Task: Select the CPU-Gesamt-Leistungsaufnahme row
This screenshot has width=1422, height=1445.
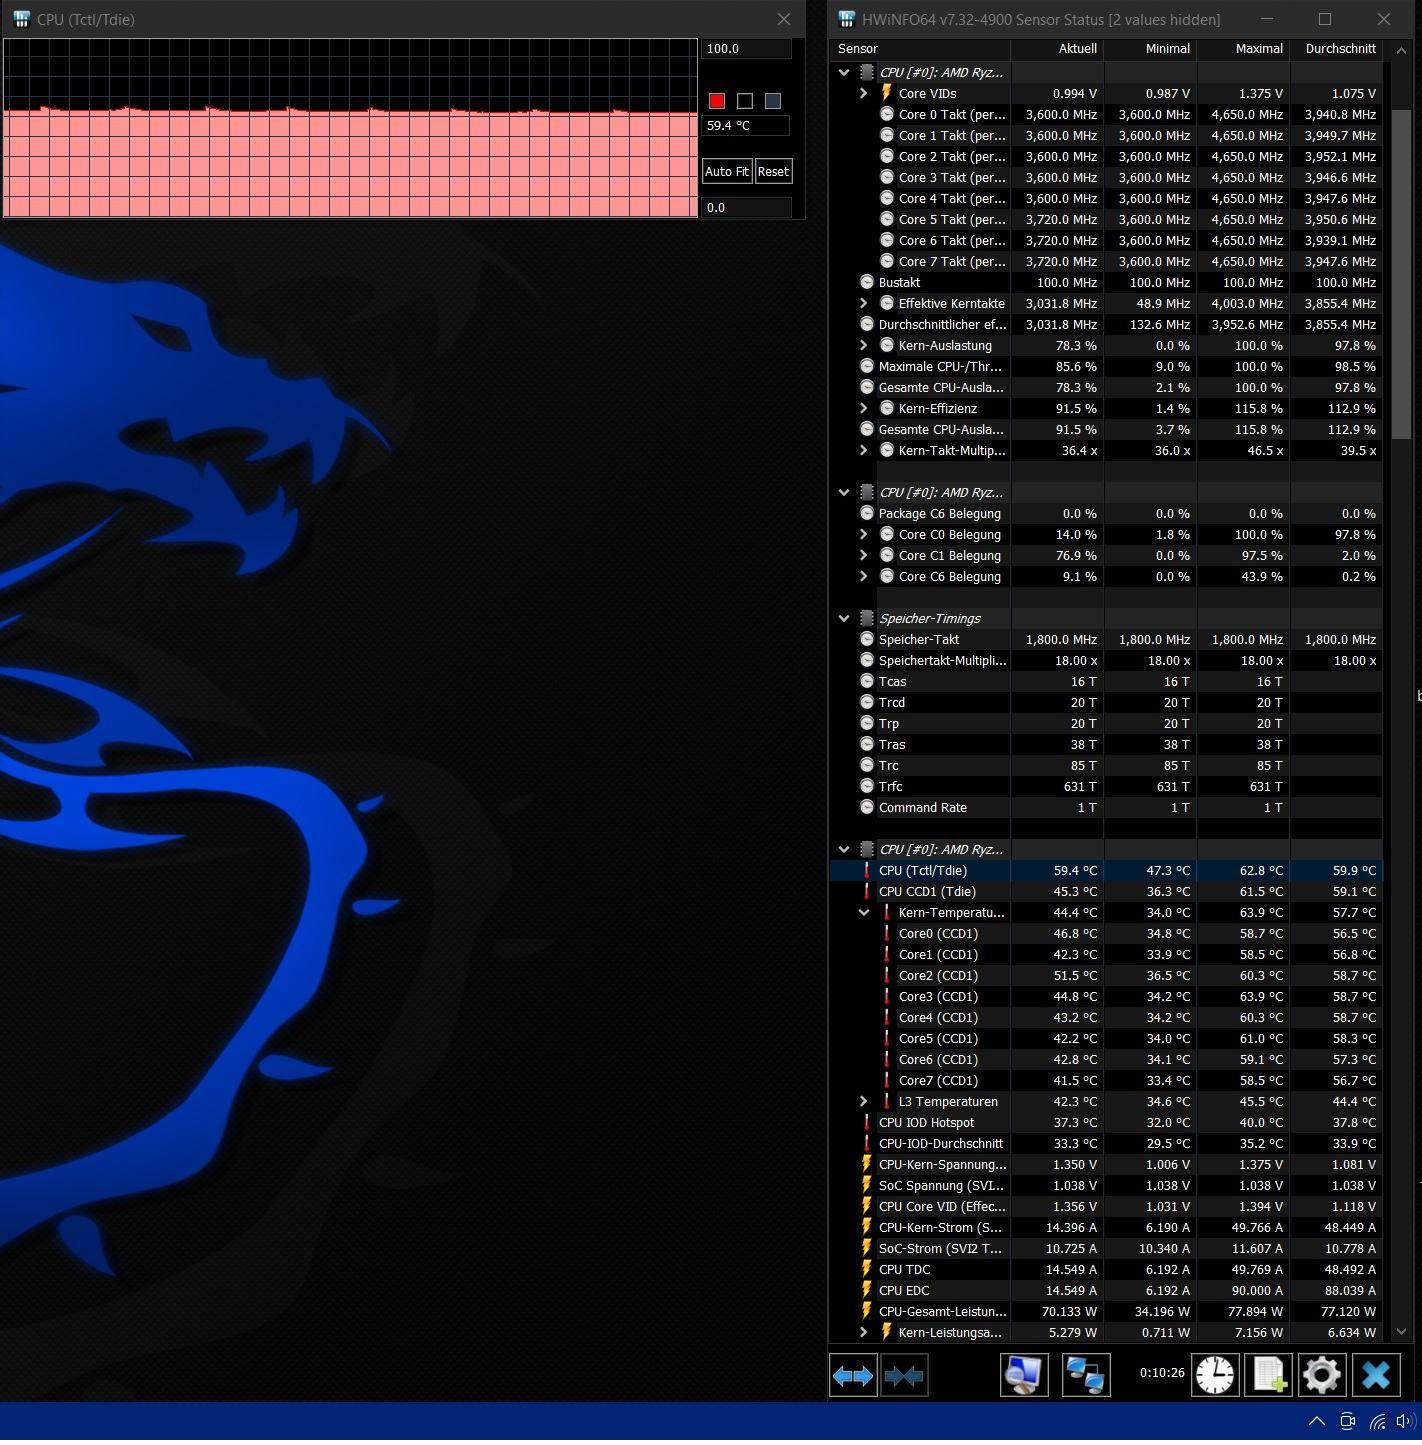Action: 1106,1311
